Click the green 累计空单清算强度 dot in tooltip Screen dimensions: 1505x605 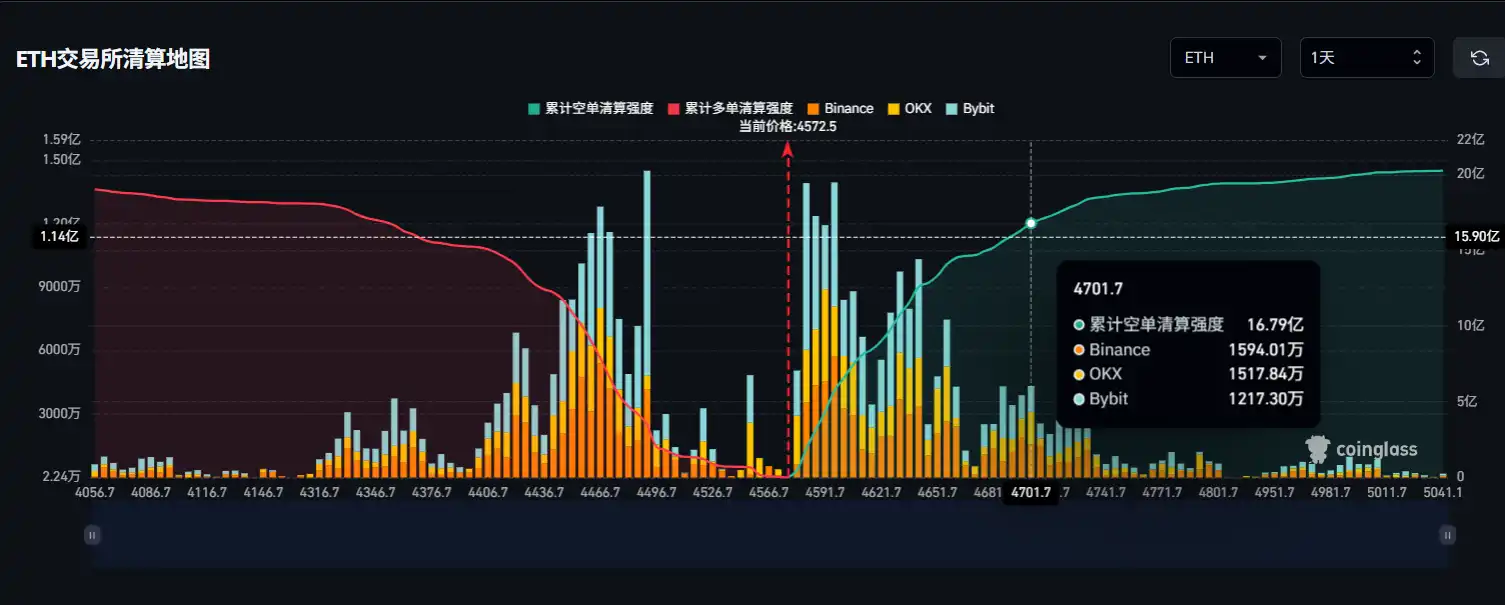(x=1079, y=325)
